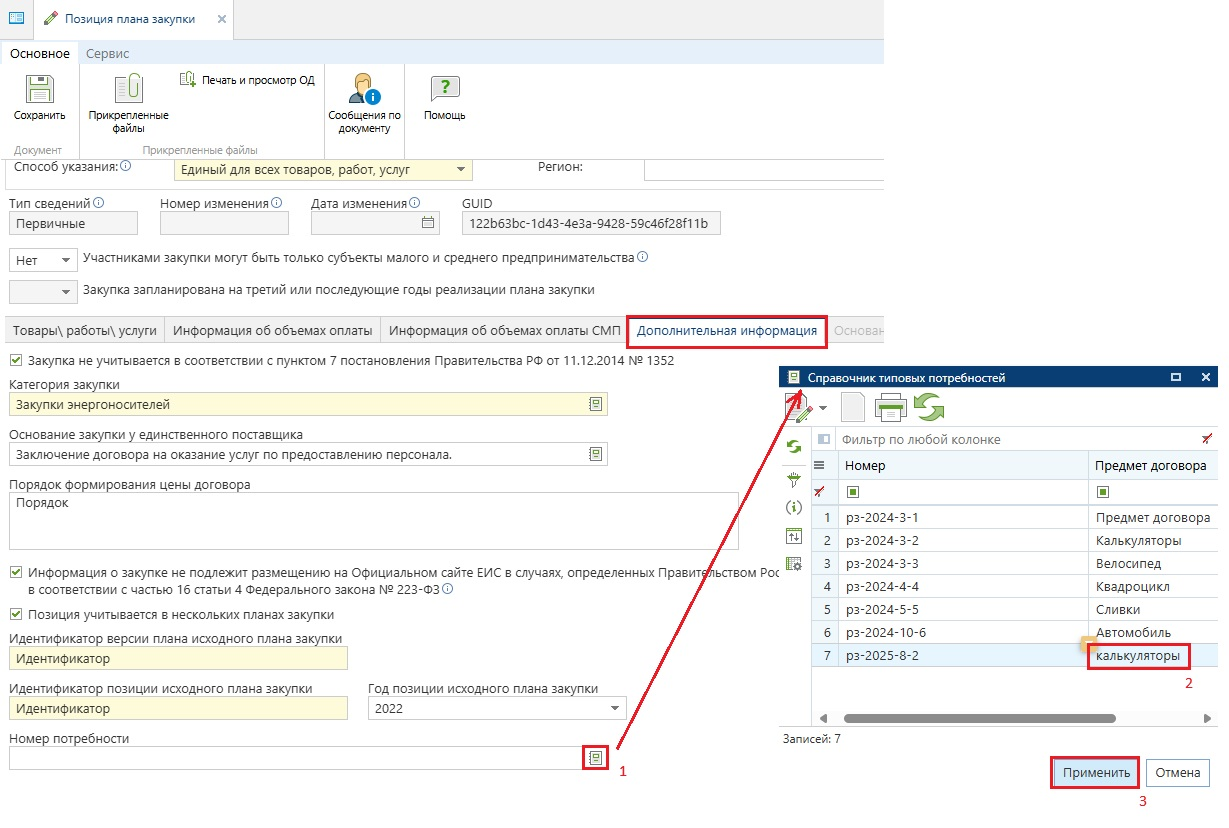Open Способ указания dropdown
Viewport: 1229px width, 828px height.
460,170
